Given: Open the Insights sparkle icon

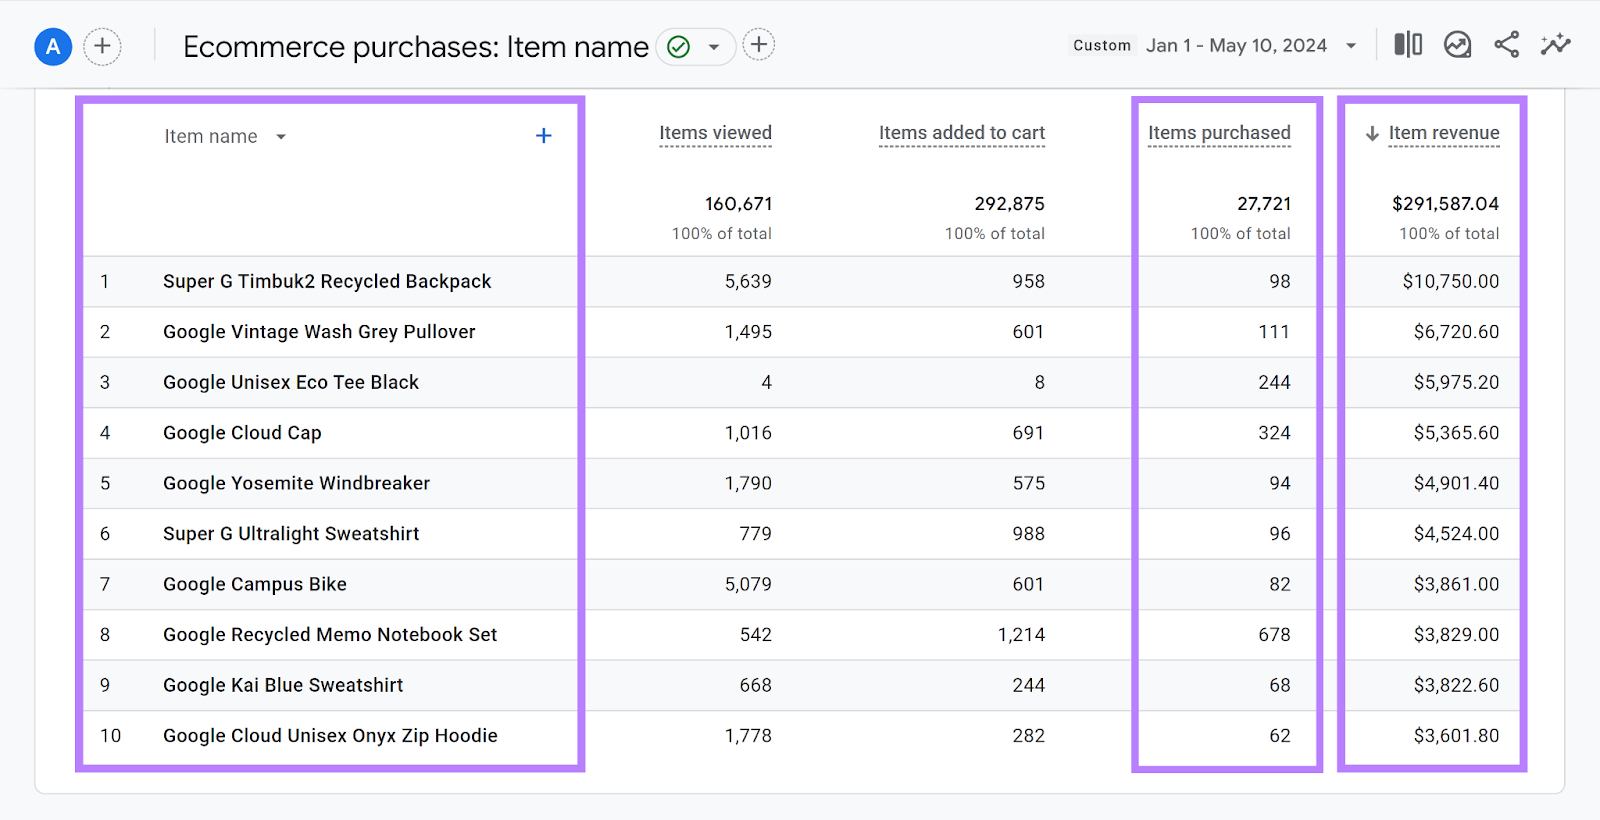Looking at the screenshot, I should (x=1555, y=44).
